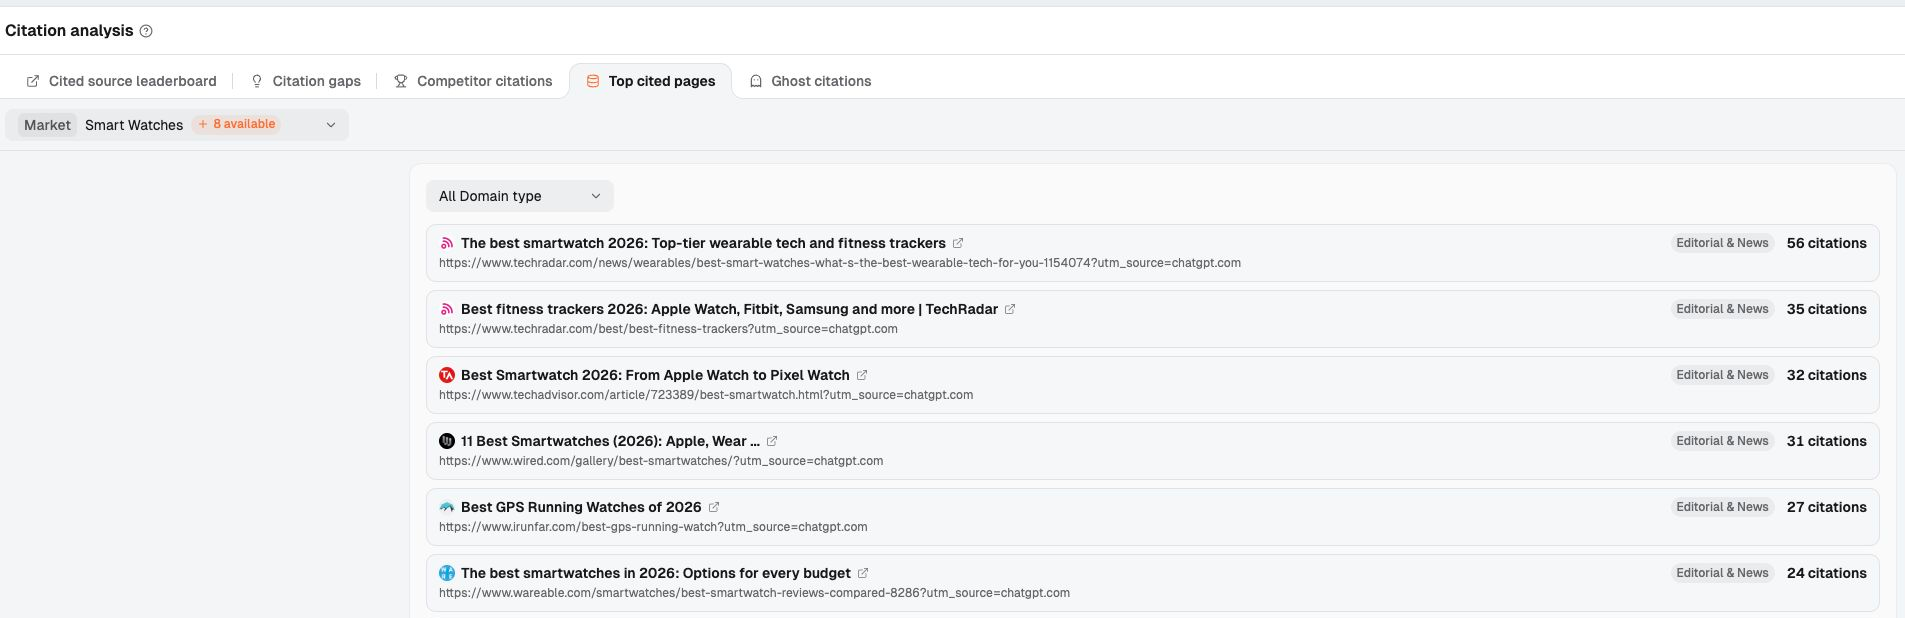The height and width of the screenshot is (618, 1905).
Task: Click Editorial & News tag on 24 citations row
Action: (x=1722, y=573)
